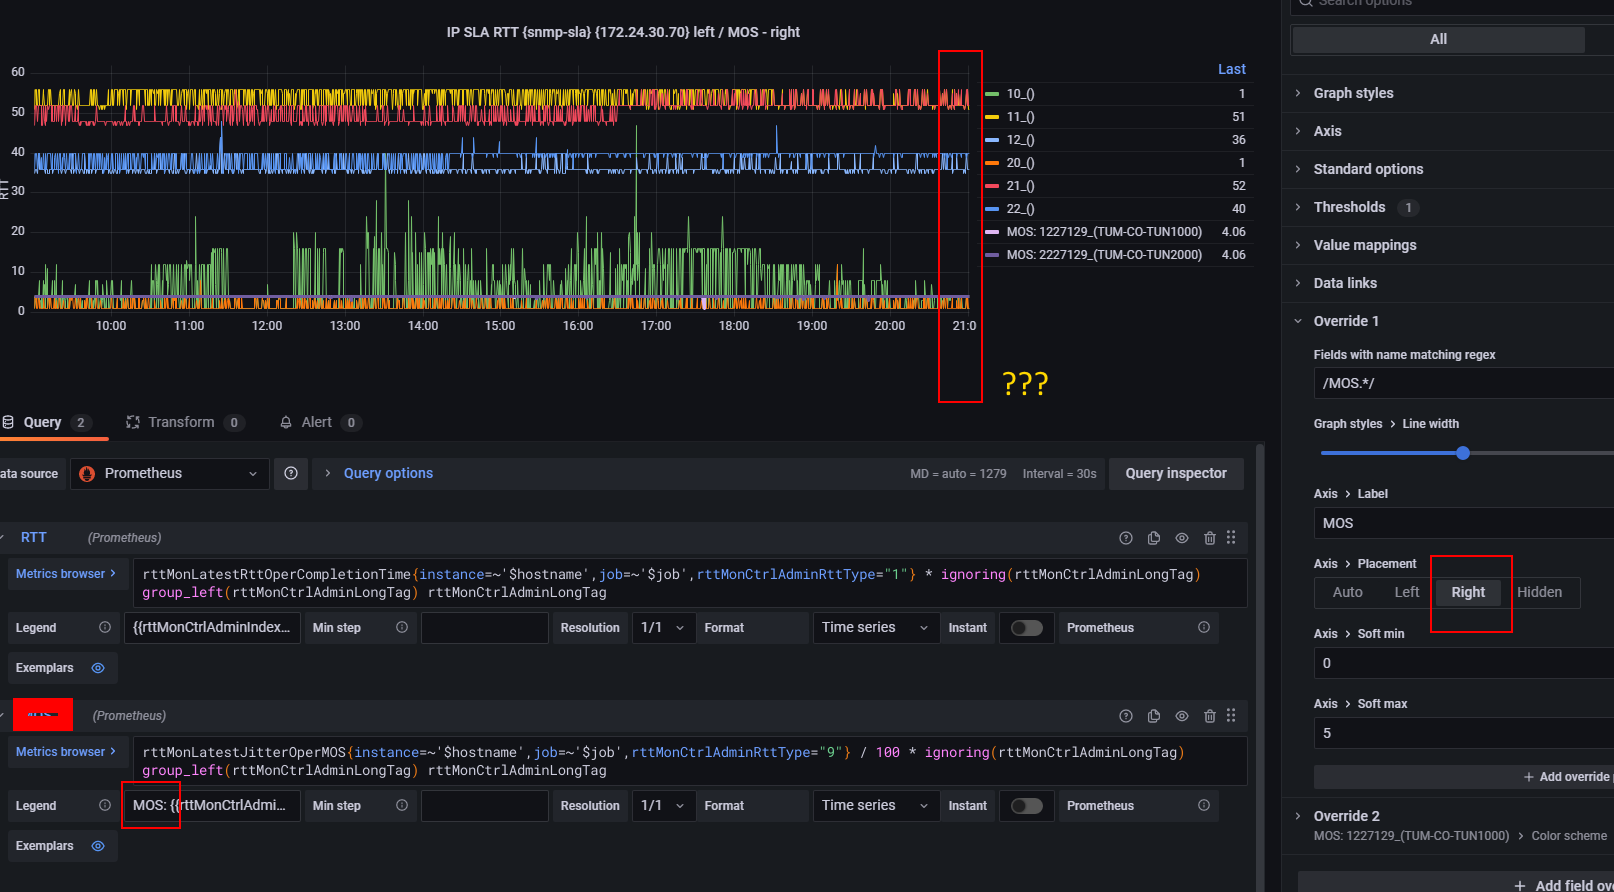Open Query inspector
This screenshot has width=1614, height=892.
1176,474
